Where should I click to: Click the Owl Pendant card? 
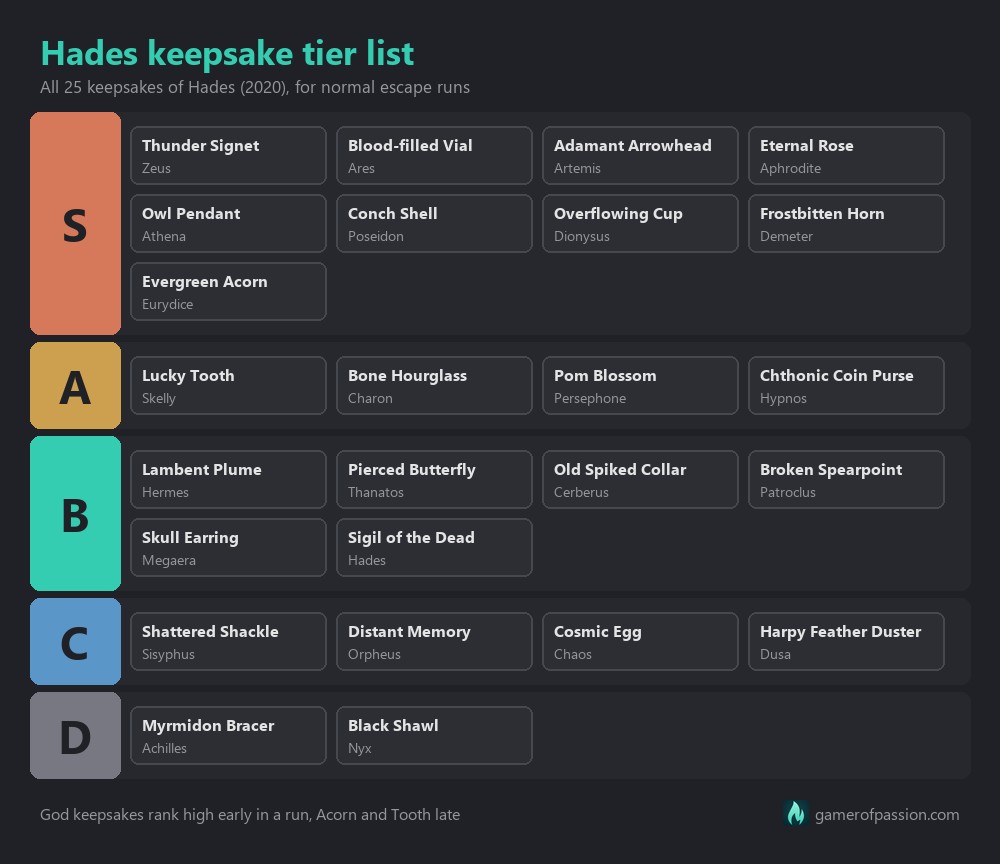(228, 224)
